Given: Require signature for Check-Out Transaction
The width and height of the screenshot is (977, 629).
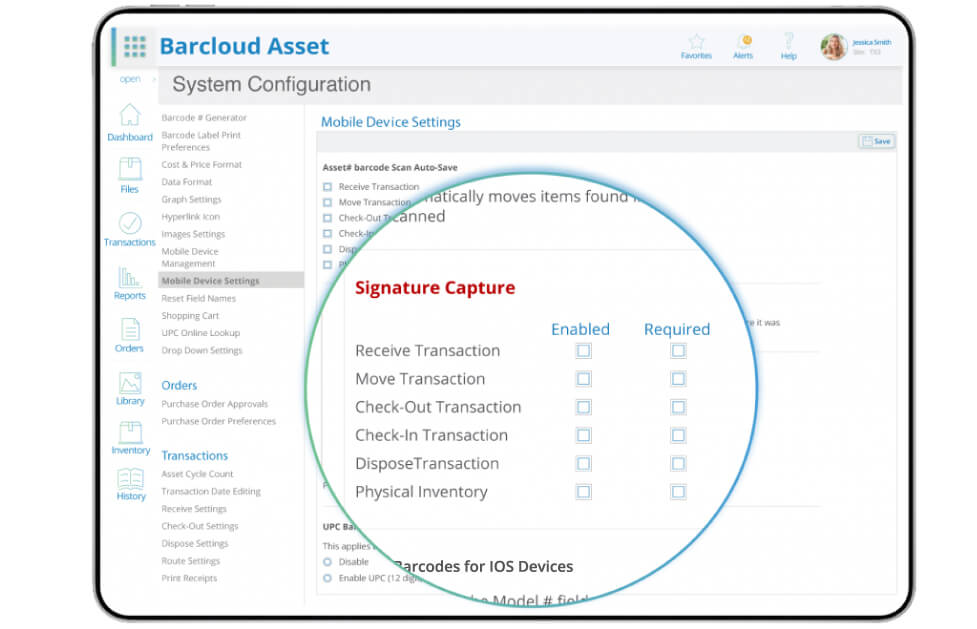Looking at the screenshot, I should pos(678,407).
